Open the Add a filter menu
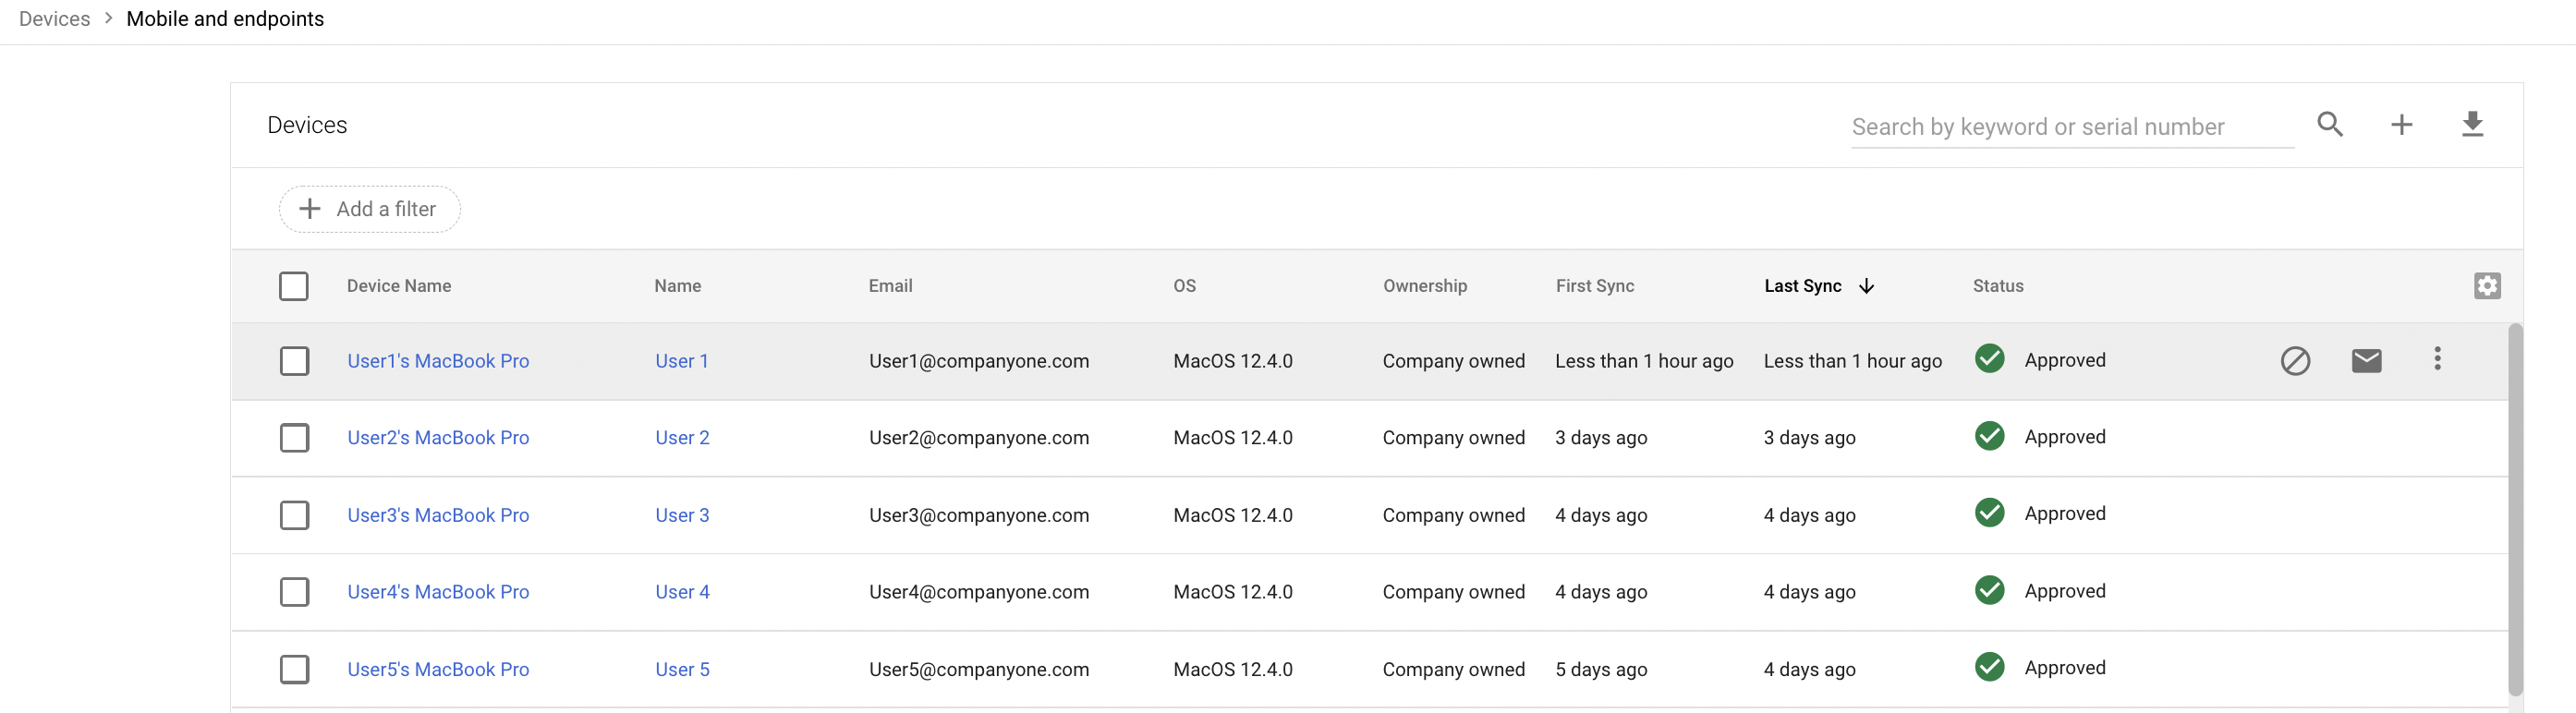This screenshot has width=2576, height=713. [369, 208]
